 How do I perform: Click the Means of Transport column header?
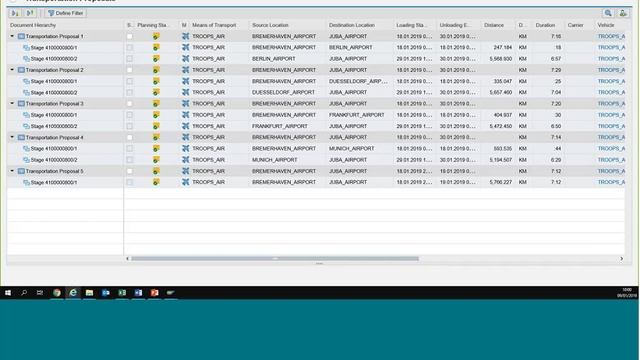pos(214,25)
